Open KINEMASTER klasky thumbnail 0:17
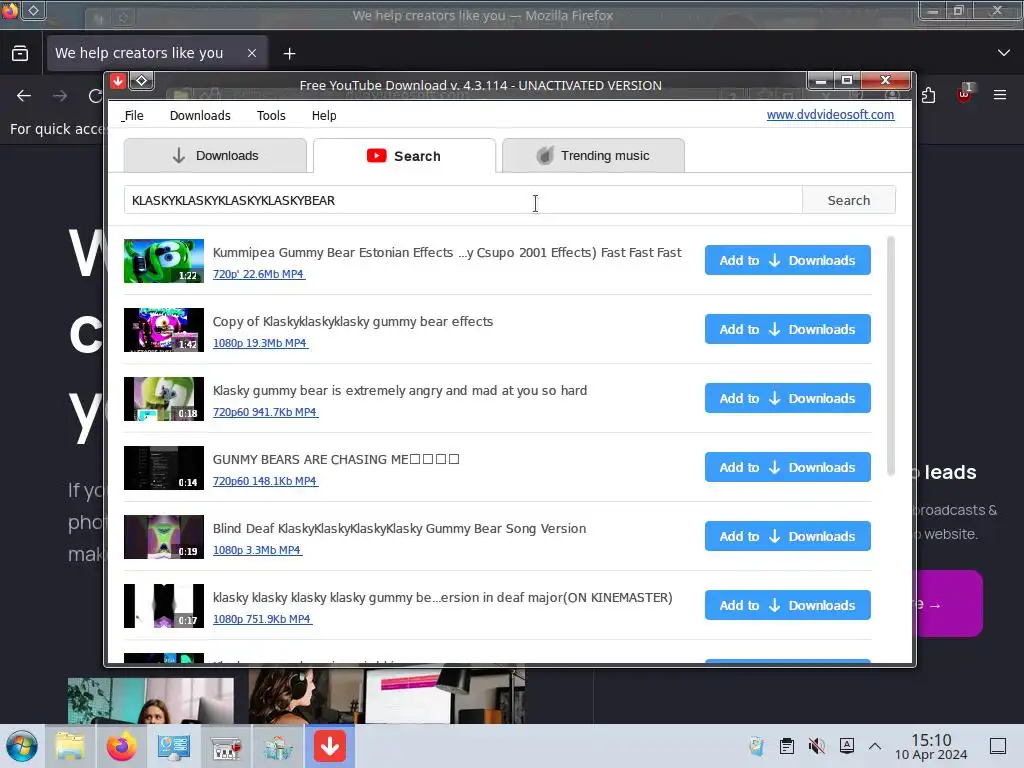The width and height of the screenshot is (1024, 768). click(164, 606)
